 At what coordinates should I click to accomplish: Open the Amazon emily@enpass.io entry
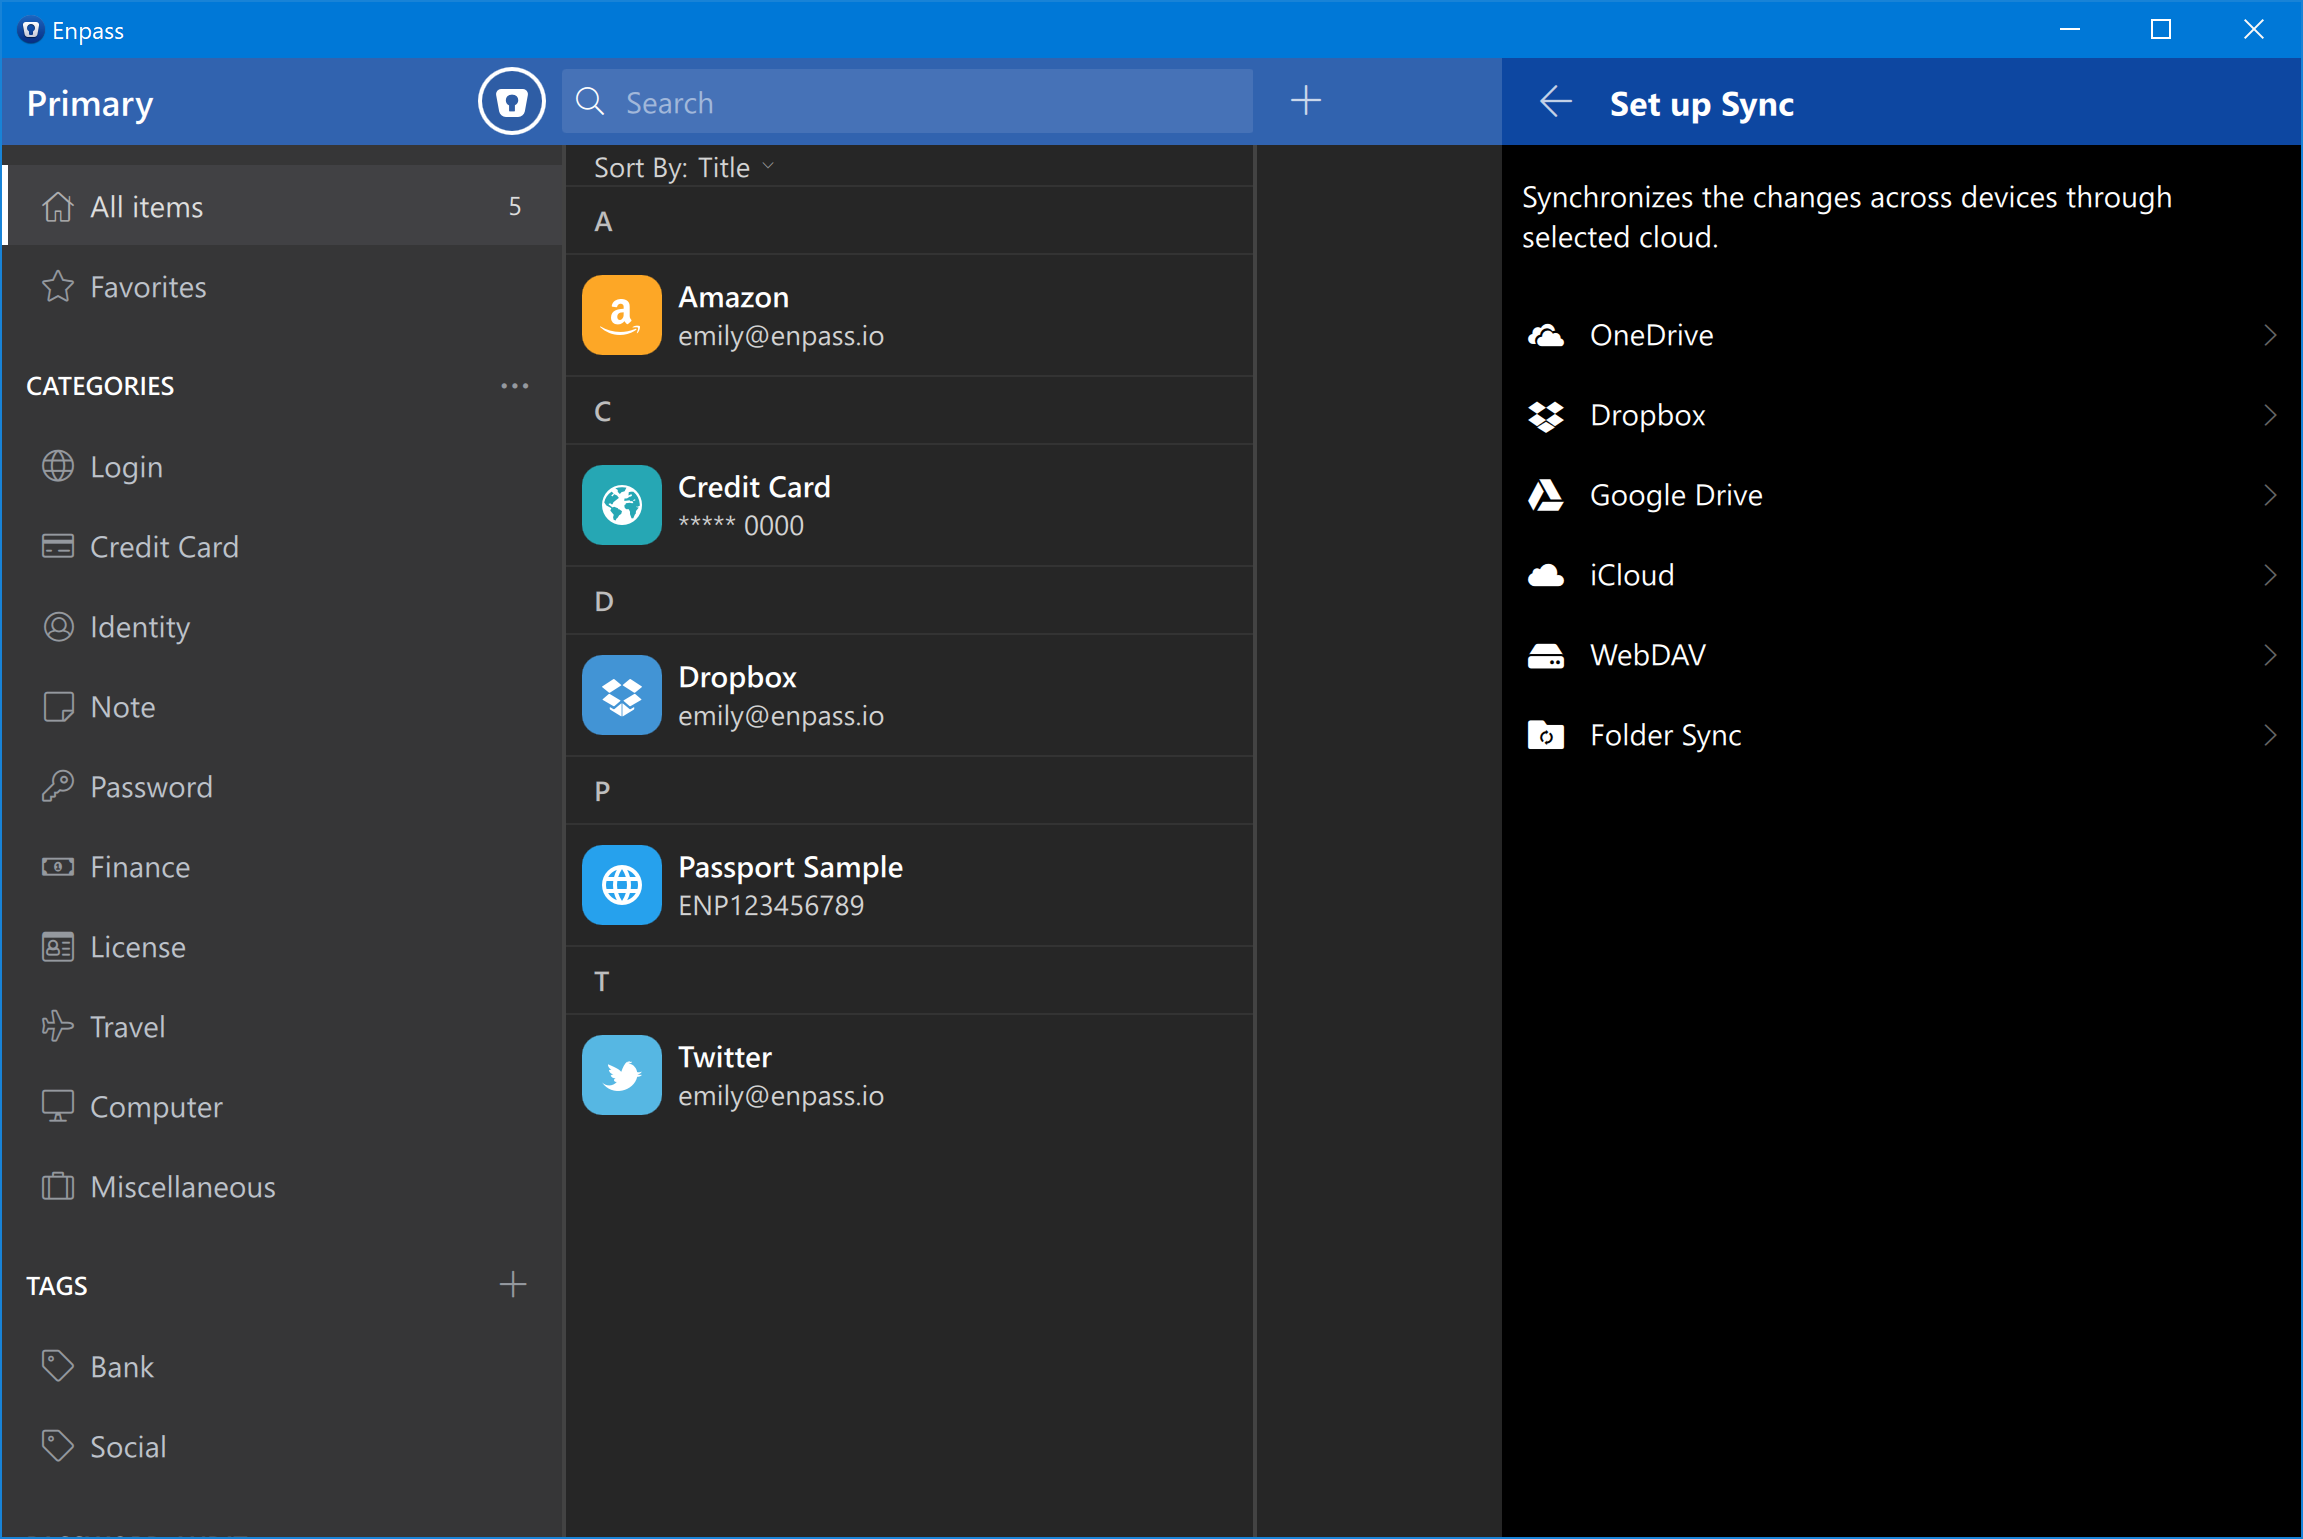(x=909, y=315)
